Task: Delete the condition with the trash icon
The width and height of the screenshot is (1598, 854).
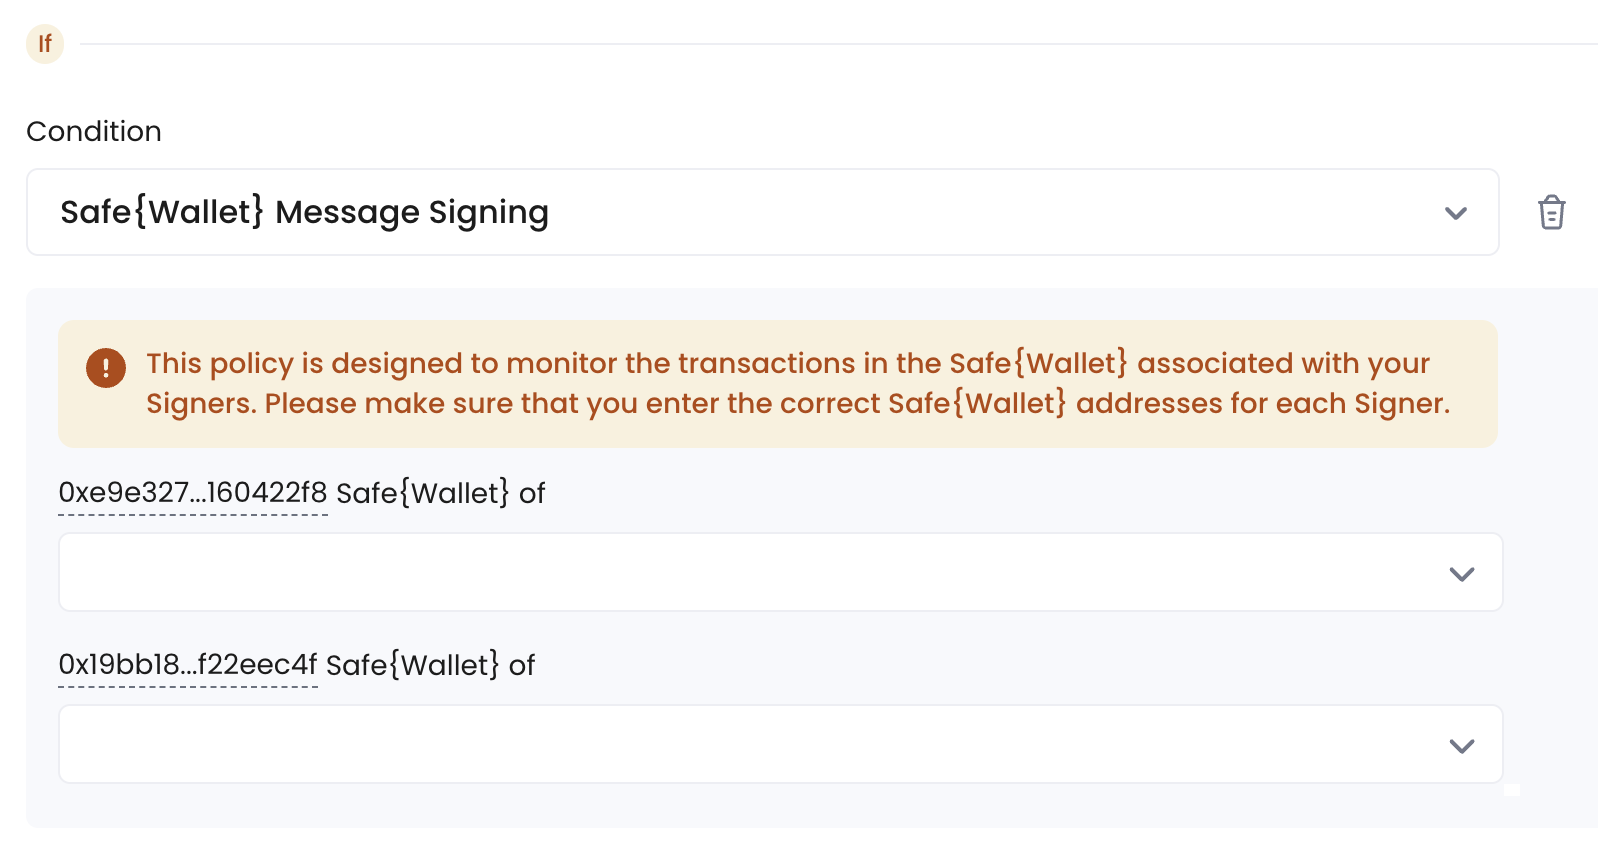Action: pos(1551,212)
